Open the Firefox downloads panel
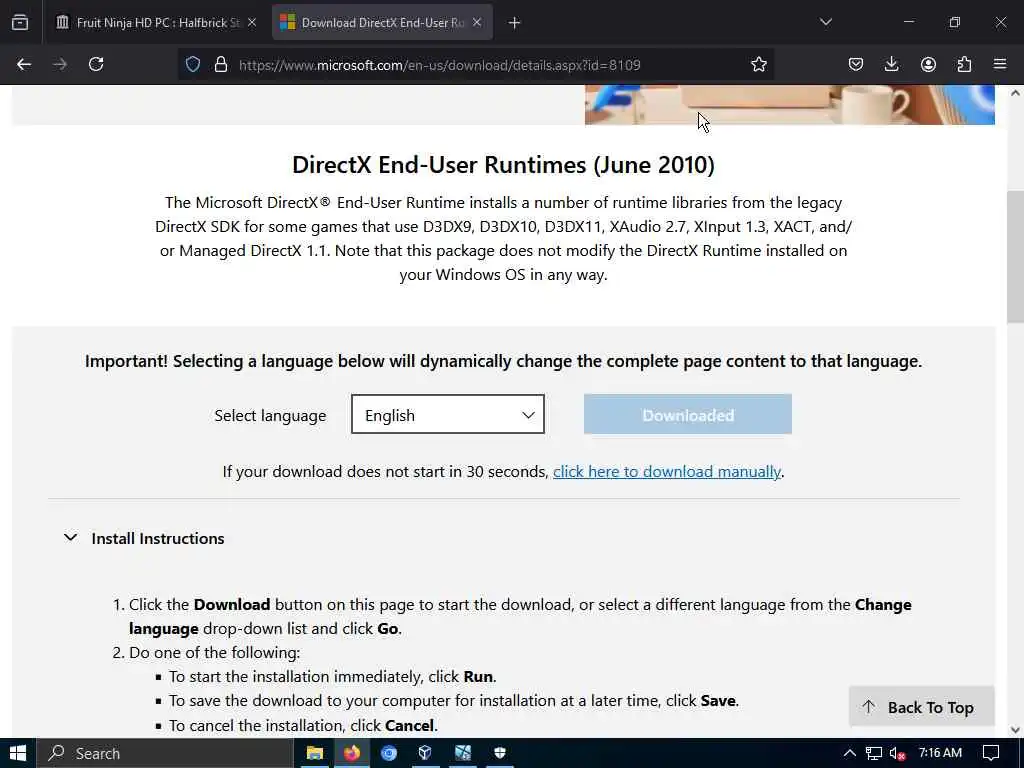The height and width of the screenshot is (768, 1024). tap(891, 64)
